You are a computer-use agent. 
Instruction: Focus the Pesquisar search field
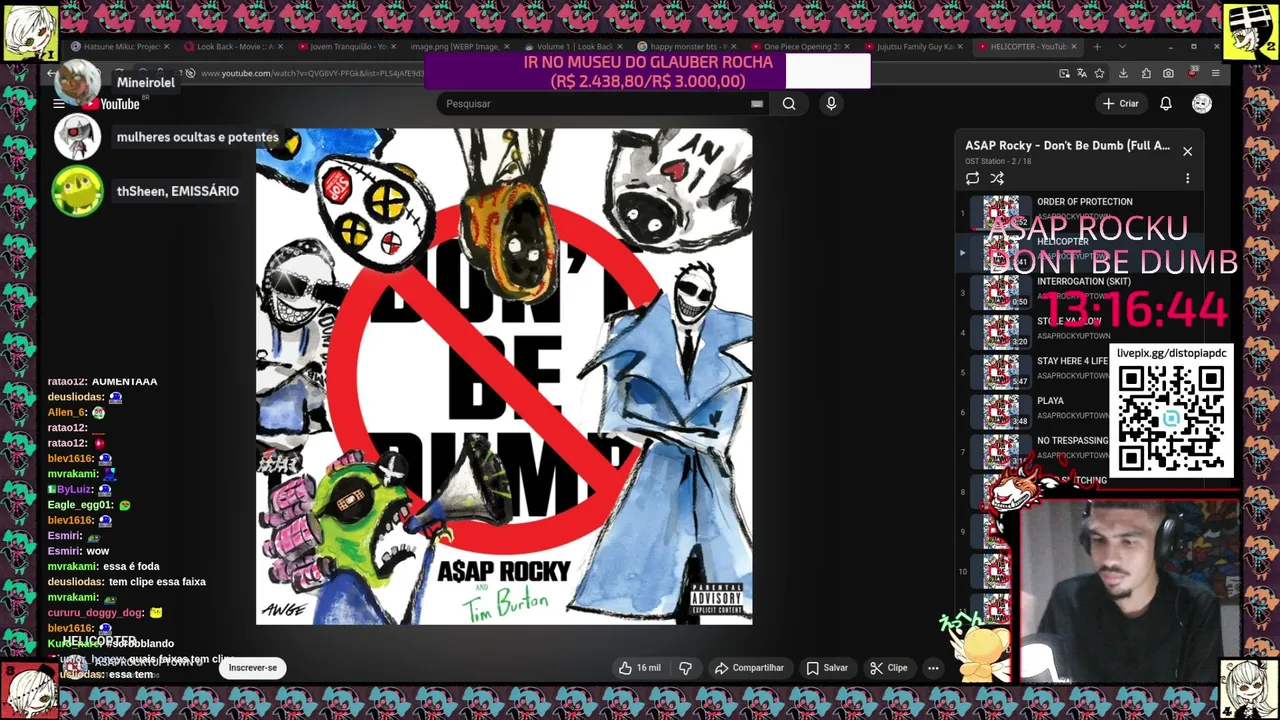tap(604, 104)
